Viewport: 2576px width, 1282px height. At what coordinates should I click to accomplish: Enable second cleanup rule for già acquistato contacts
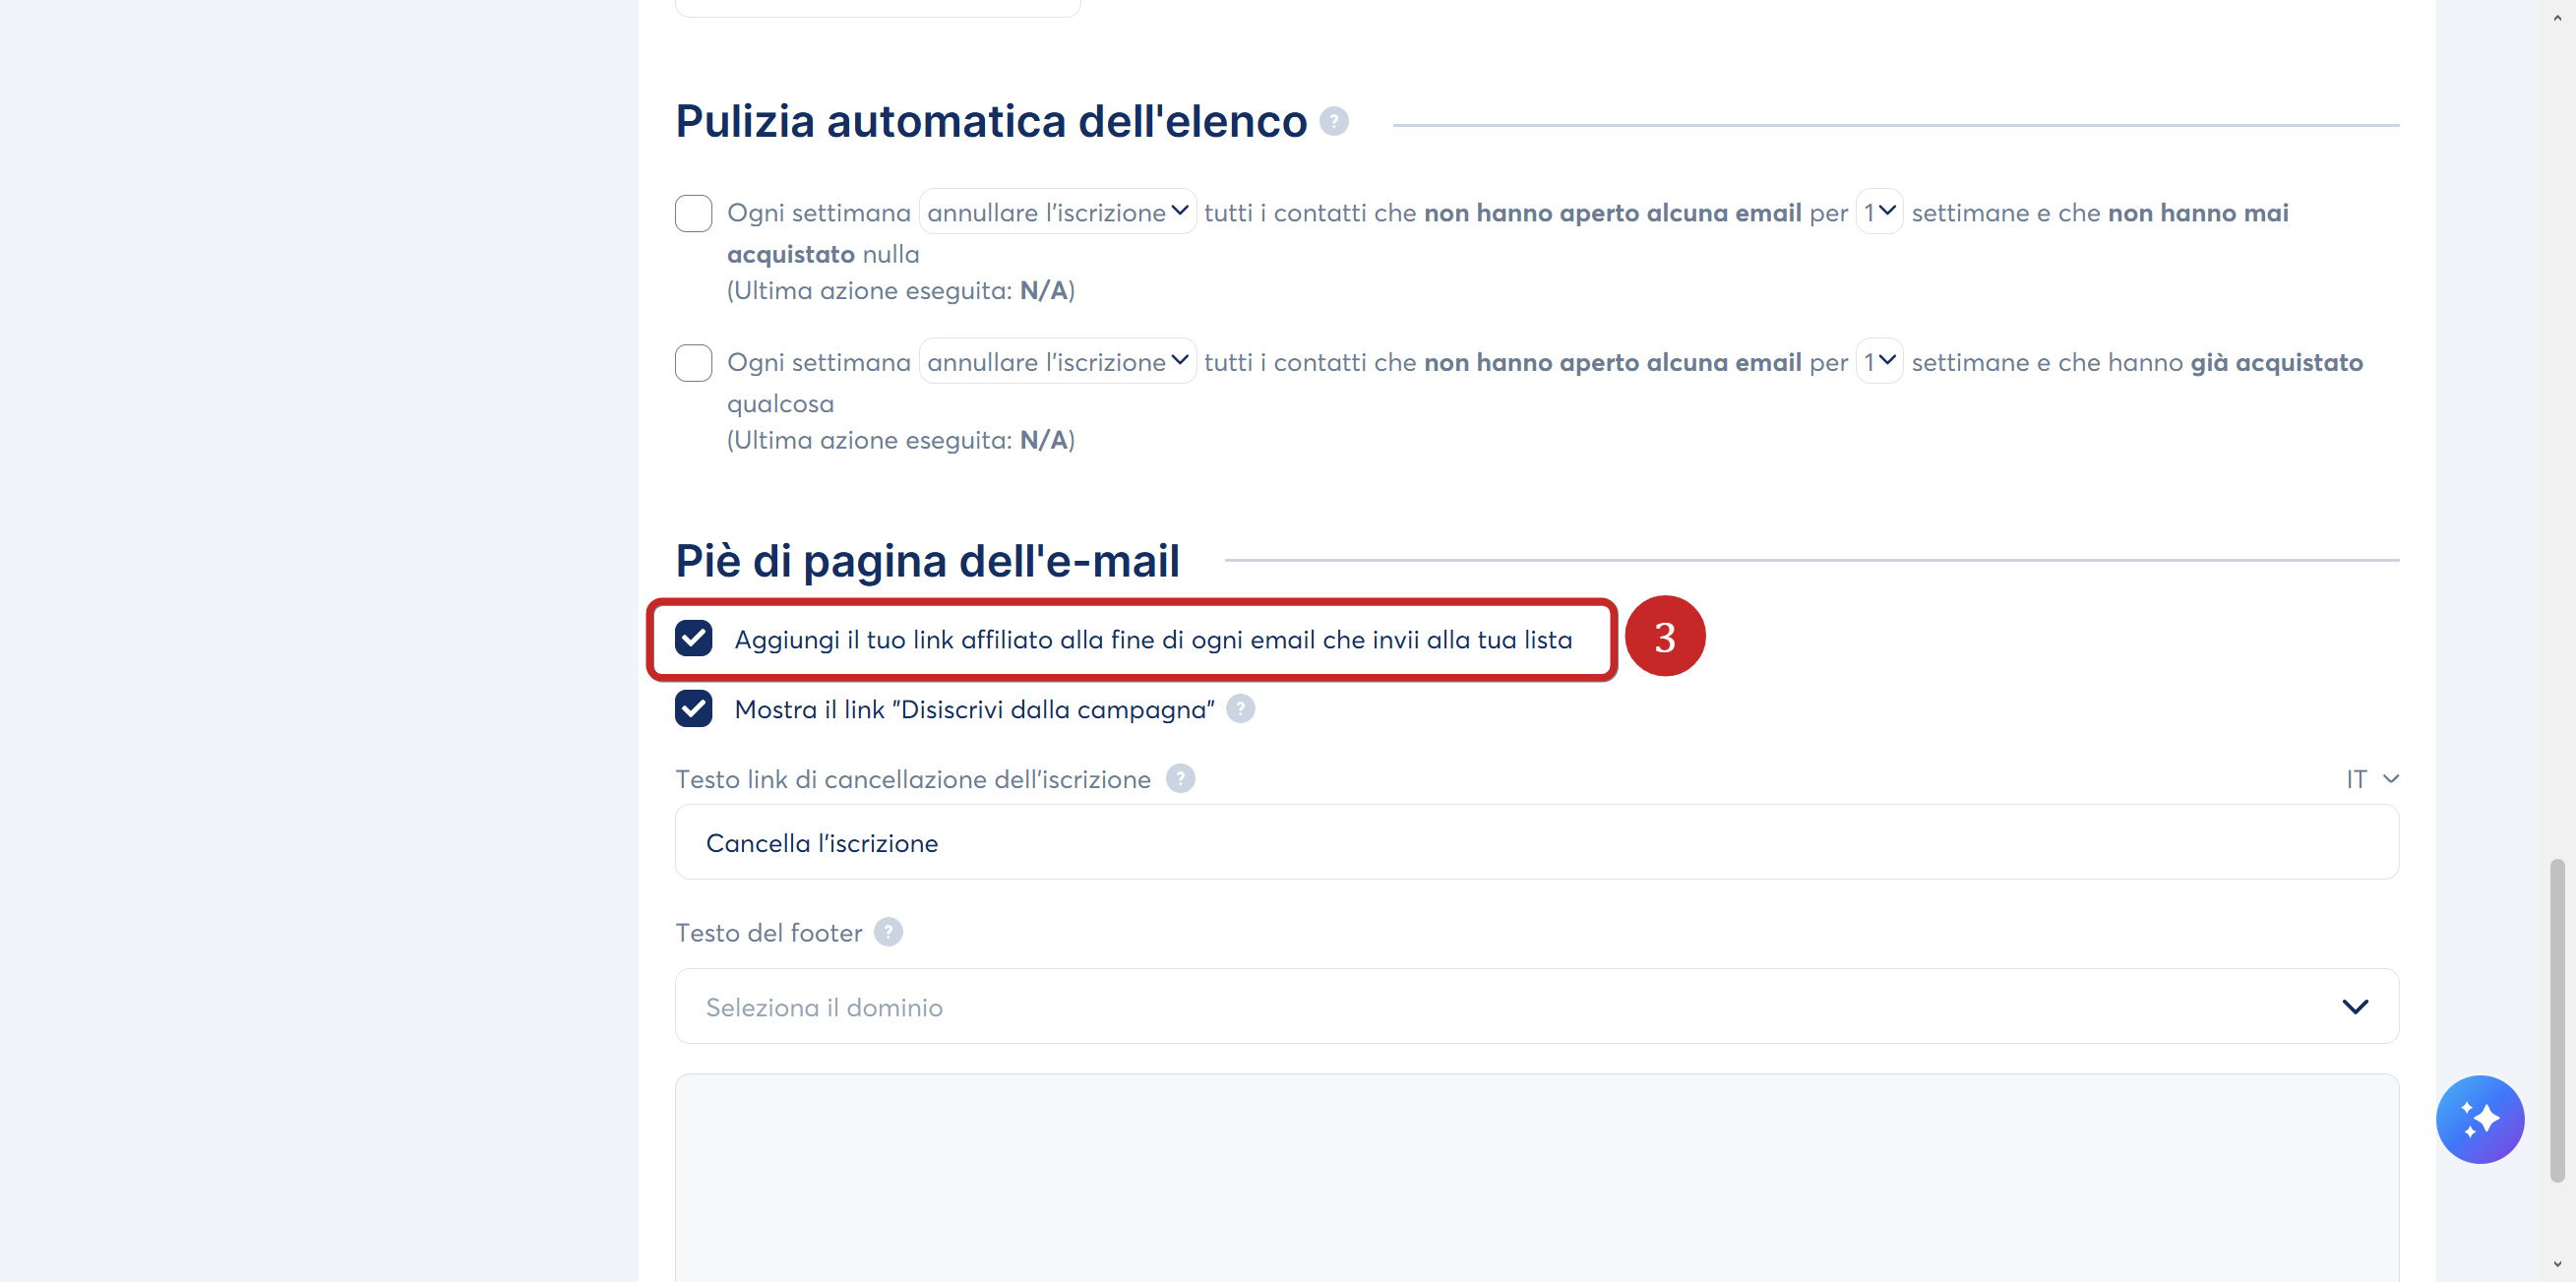(693, 362)
